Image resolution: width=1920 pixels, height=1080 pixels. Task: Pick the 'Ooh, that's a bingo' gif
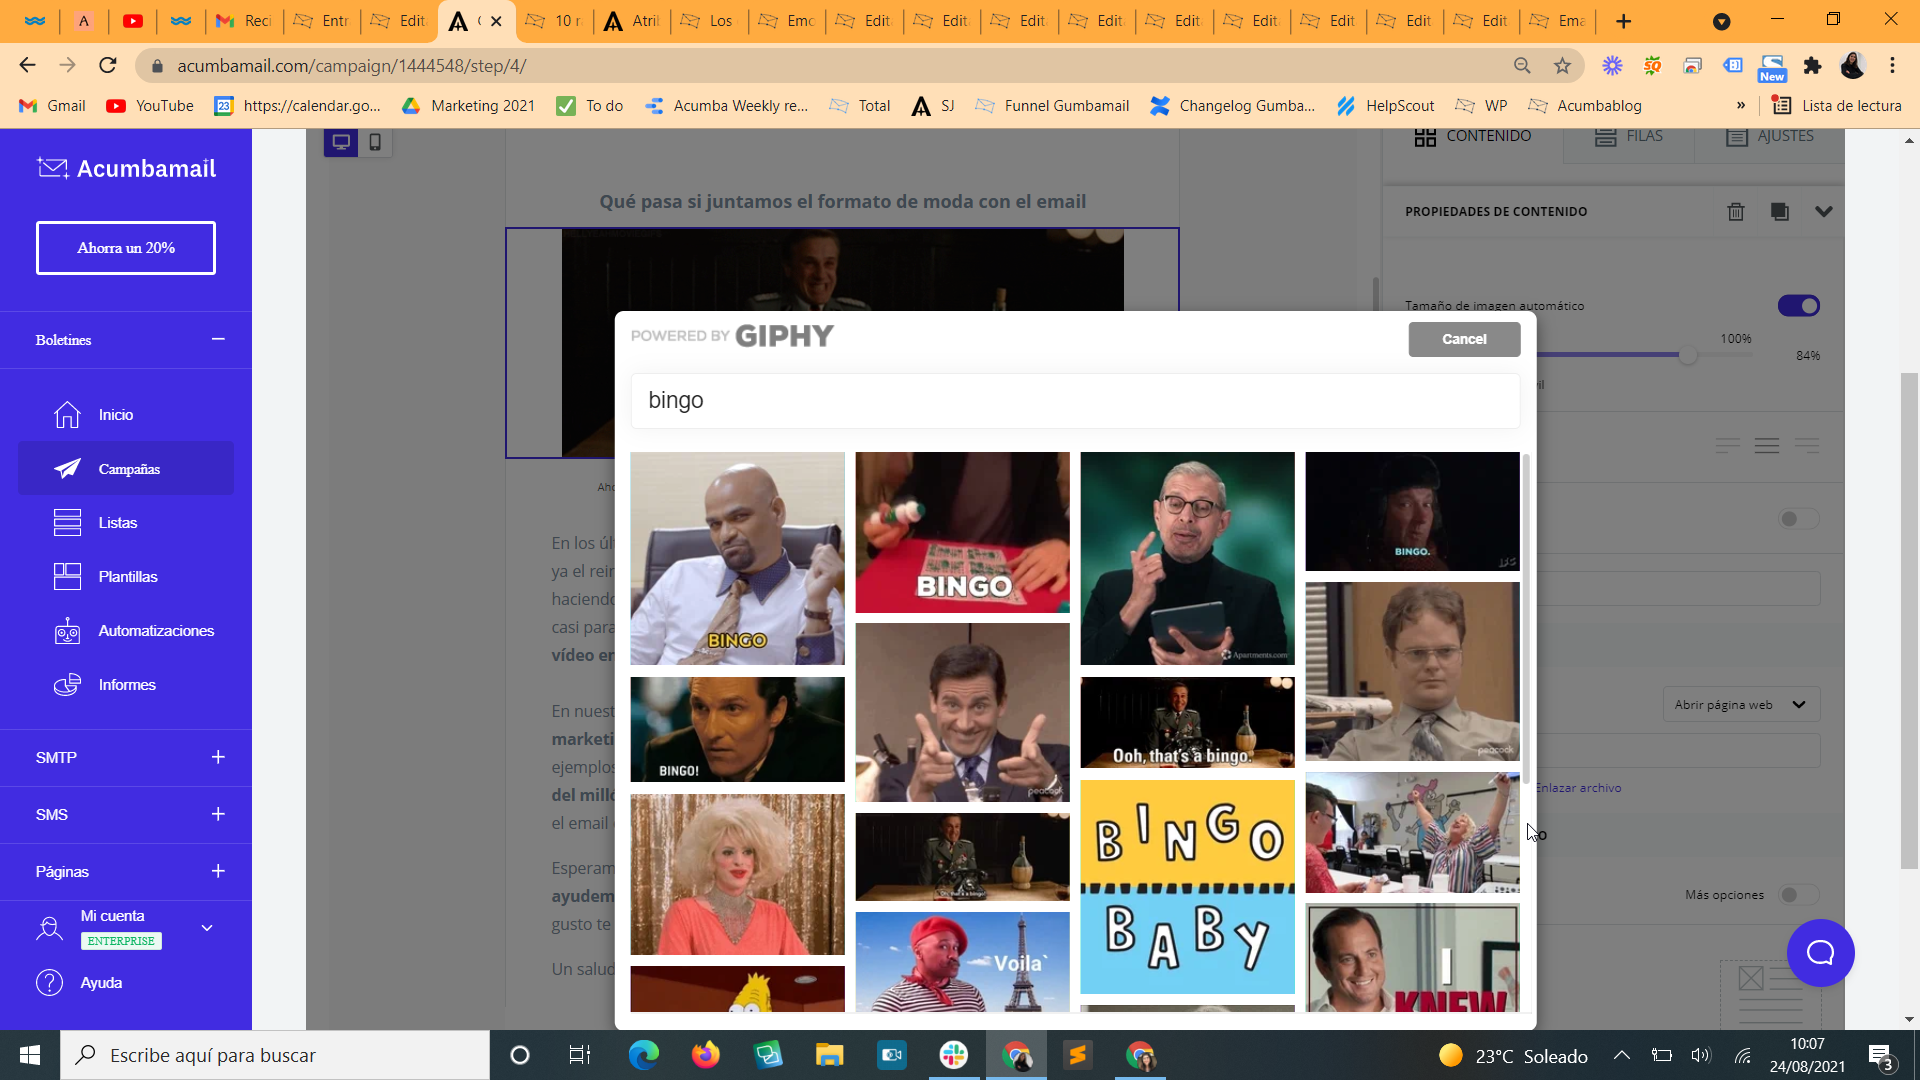1187,722
